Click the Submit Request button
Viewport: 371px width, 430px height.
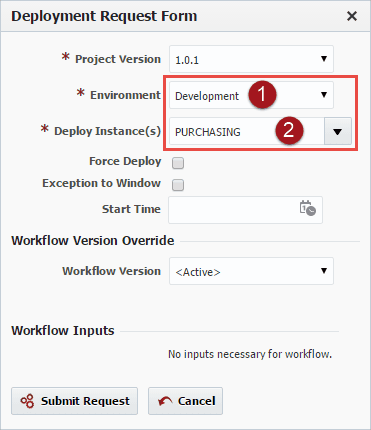[74, 401]
